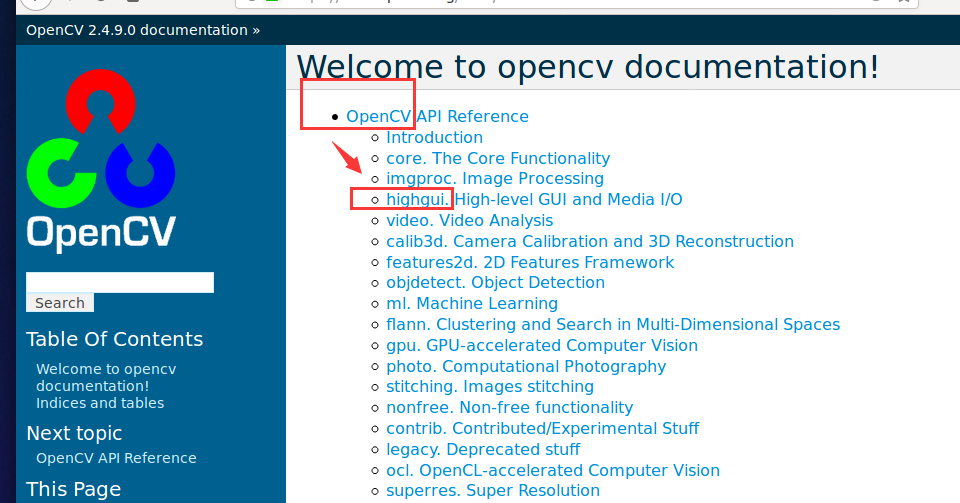
Task: Open highgui. High-level GUI and Media I/O
Action: pyautogui.click(x=534, y=199)
